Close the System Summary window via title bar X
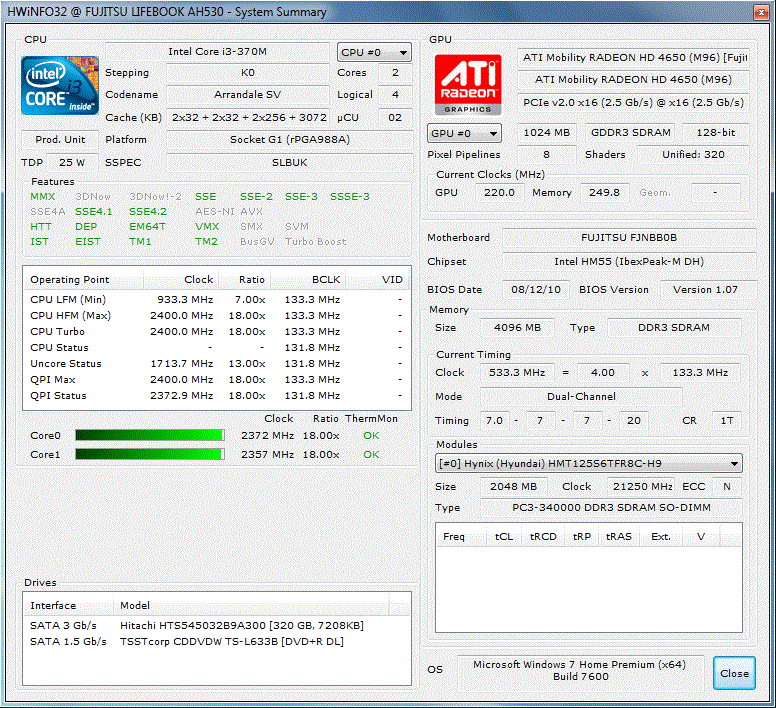This screenshot has height=708, width=776. [761, 12]
